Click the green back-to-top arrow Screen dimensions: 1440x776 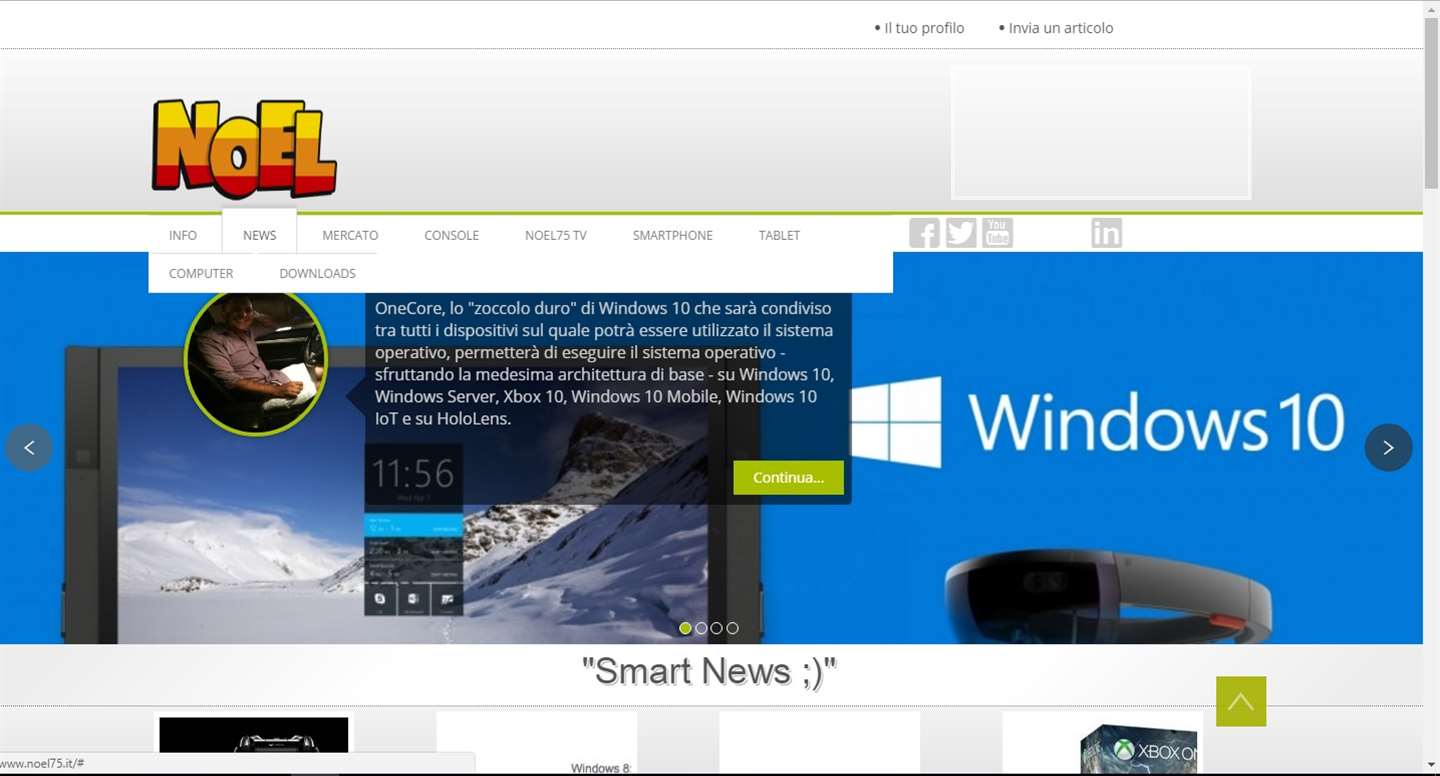click(1241, 702)
